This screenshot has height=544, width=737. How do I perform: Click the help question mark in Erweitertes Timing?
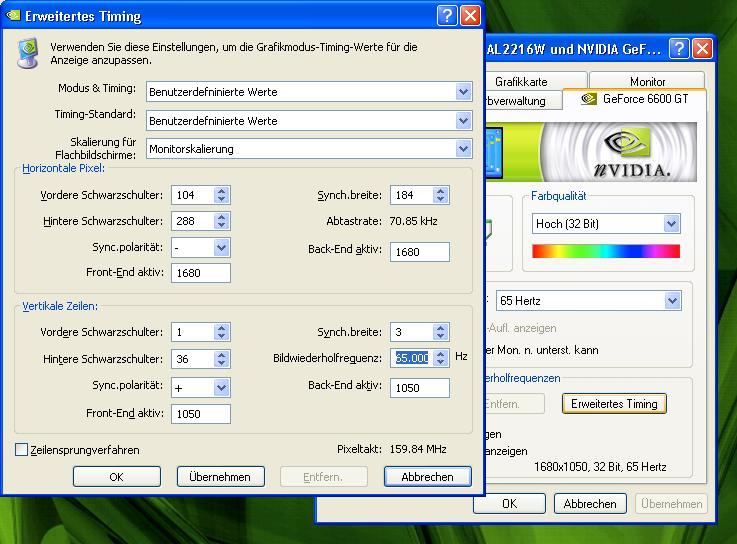(x=448, y=16)
